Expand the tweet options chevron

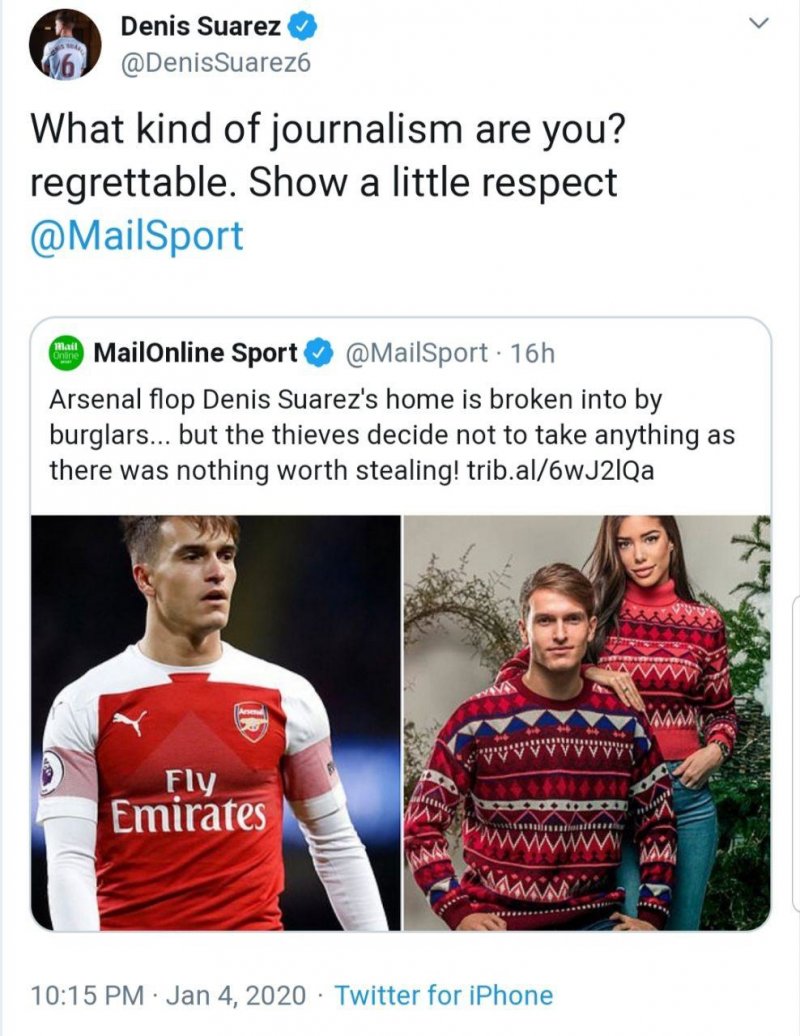coord(759,24)
